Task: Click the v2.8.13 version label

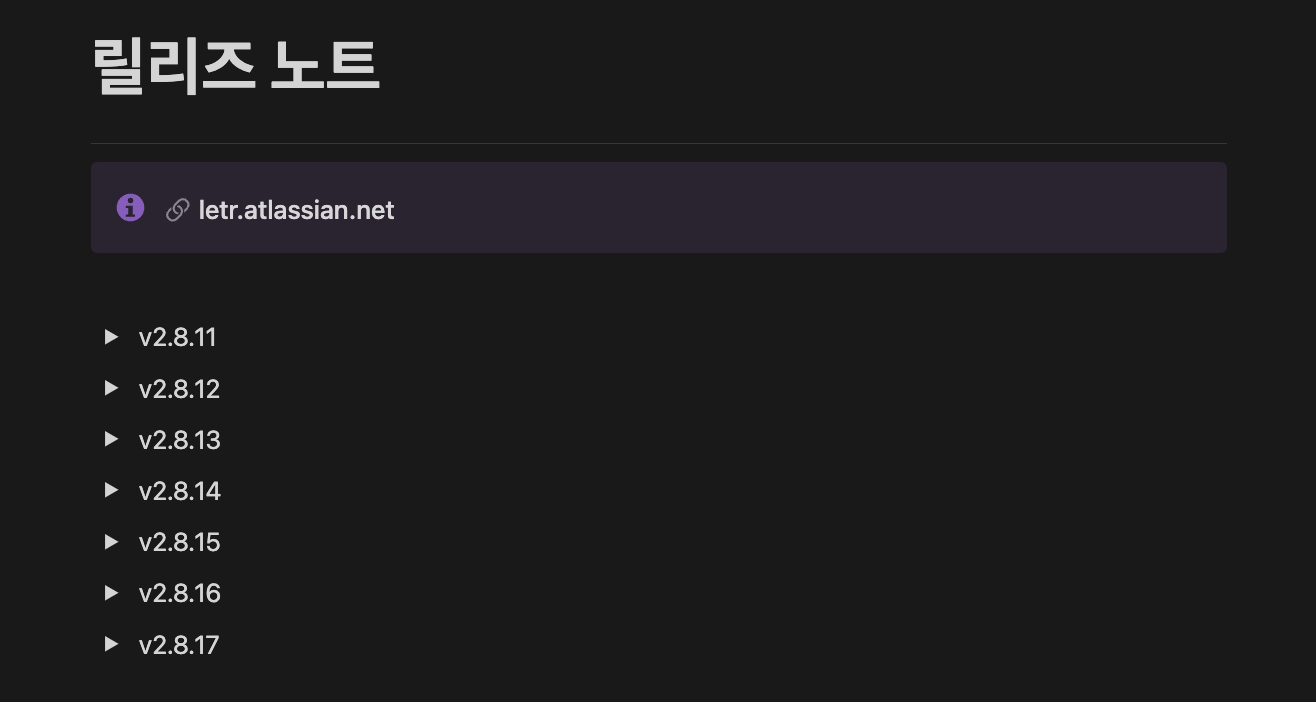Action: tap(179, 440)
